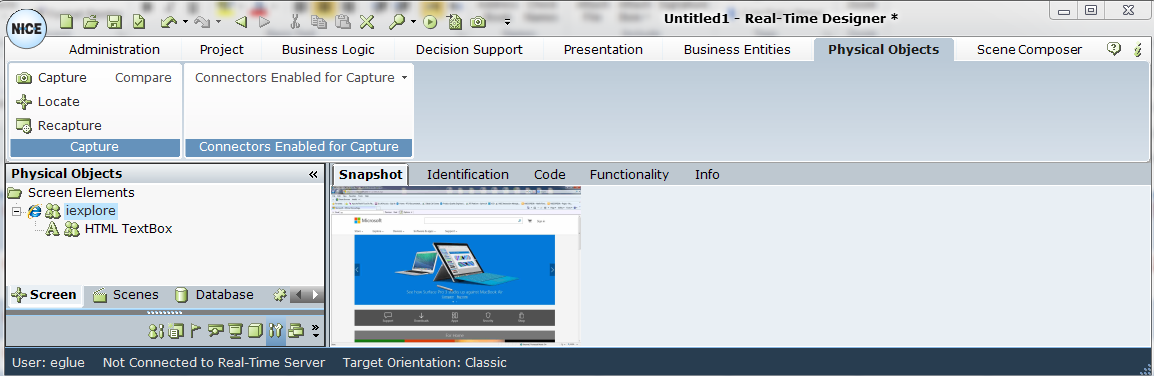1154x379 pixels.
Task: Open Connectors Enabled for Capture dropdown
Action: click(x=301, y=77)
